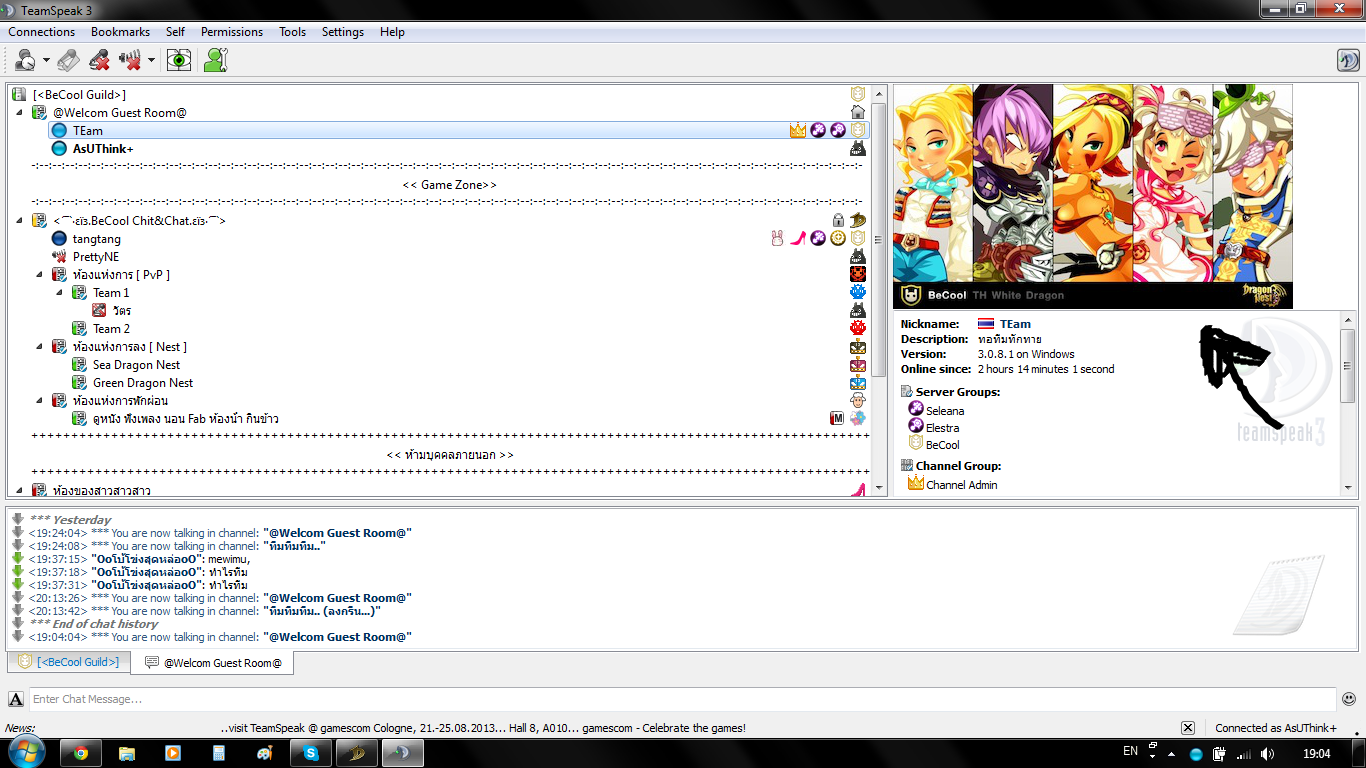The height and width of the screenshot is (768, 1366).
Task: Open the text formatting A button
Action: (x=16, y=699)
